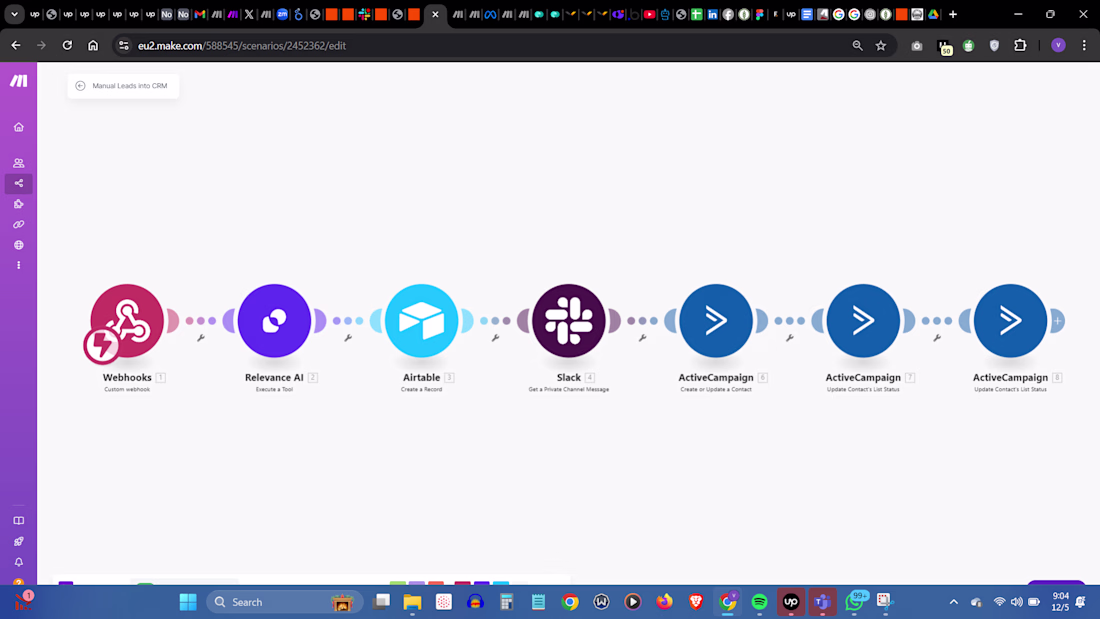
Task: Switch to the LinkedIn browser tab
Action: 712,14
